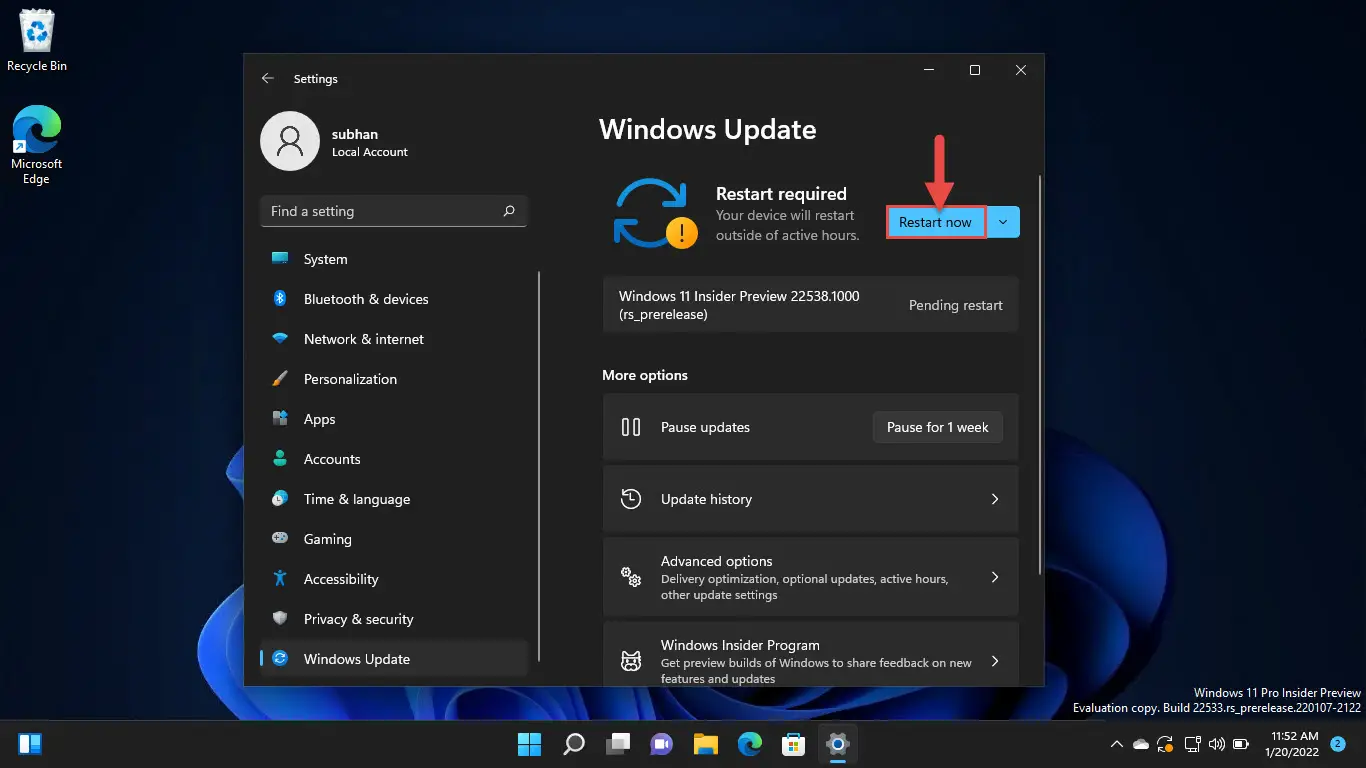Click the Settings back arrow

point(267,78)
